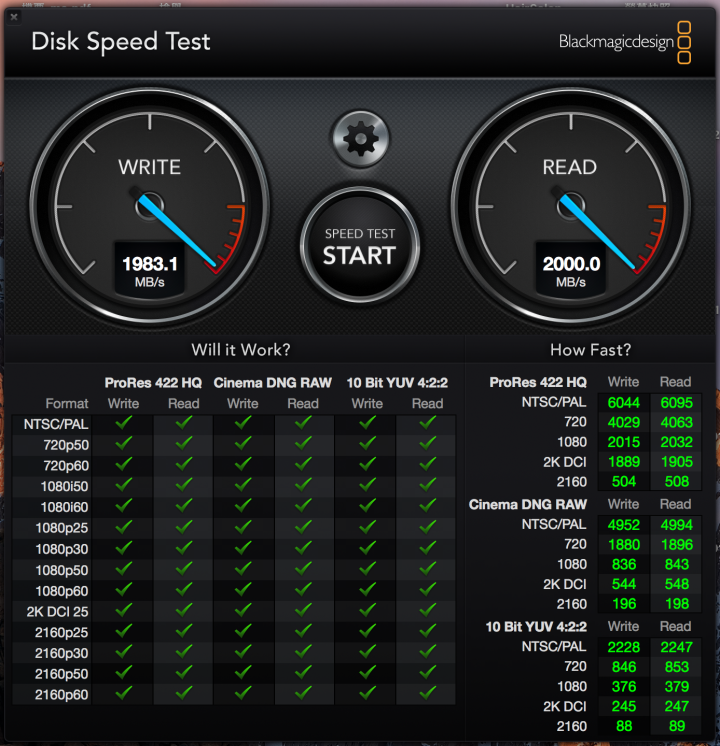Click ProRes 720 write value 4029
Screen dimensions: 720x746
623,422
